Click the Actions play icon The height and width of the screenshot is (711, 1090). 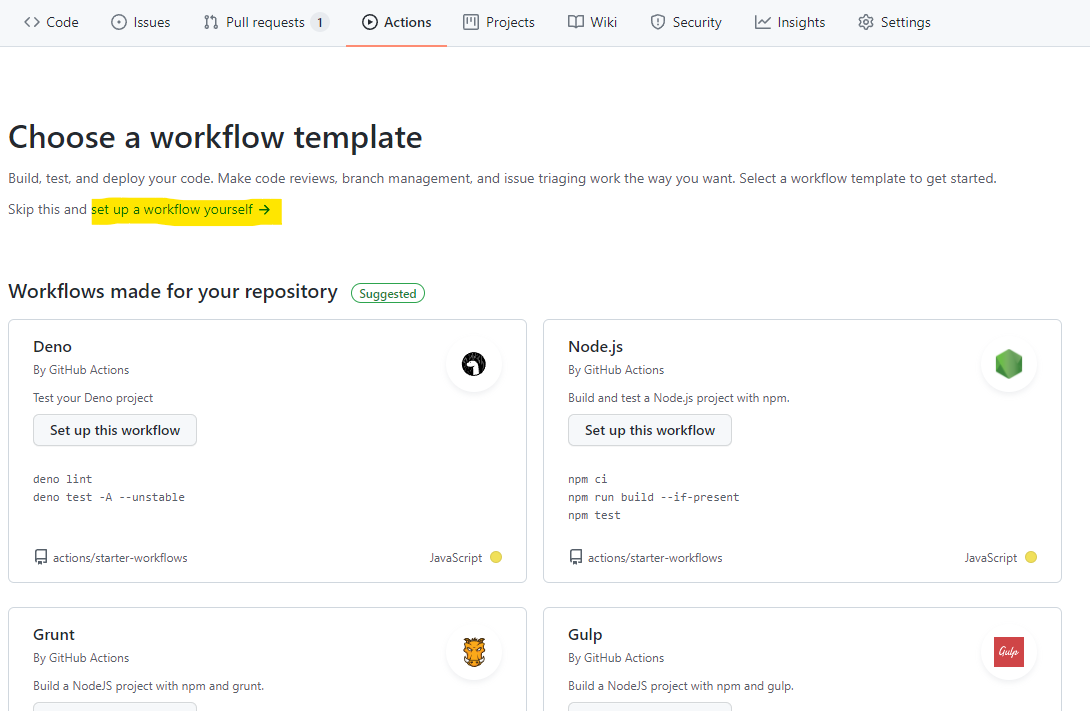coord(370,22)
